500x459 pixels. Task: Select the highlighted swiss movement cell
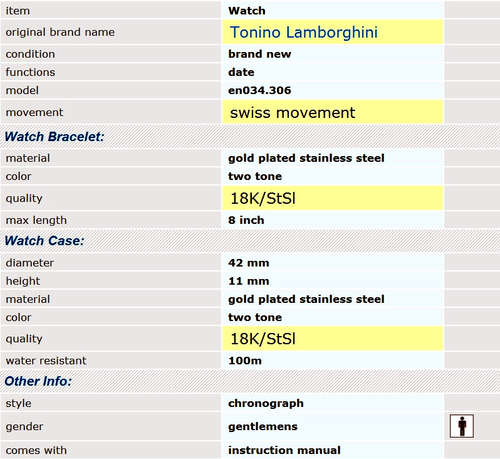point(333,112)
